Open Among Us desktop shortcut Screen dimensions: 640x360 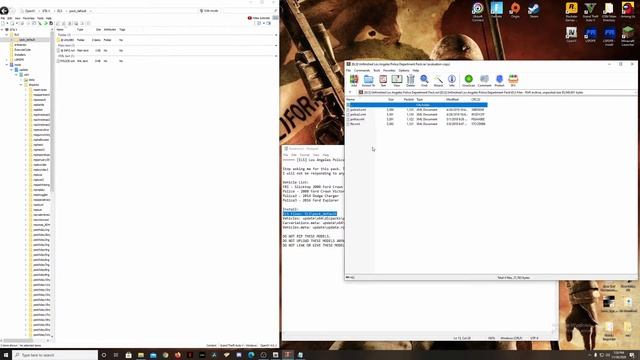point(628,10)
